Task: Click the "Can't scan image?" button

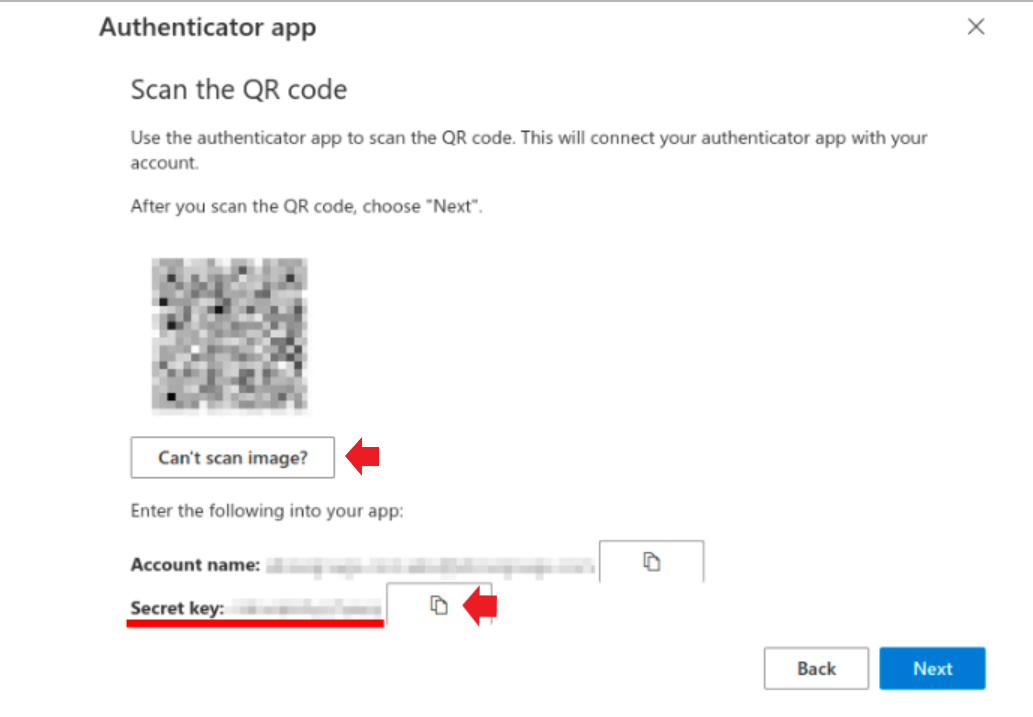Action: pyautogui.click(x=233, y=457)
